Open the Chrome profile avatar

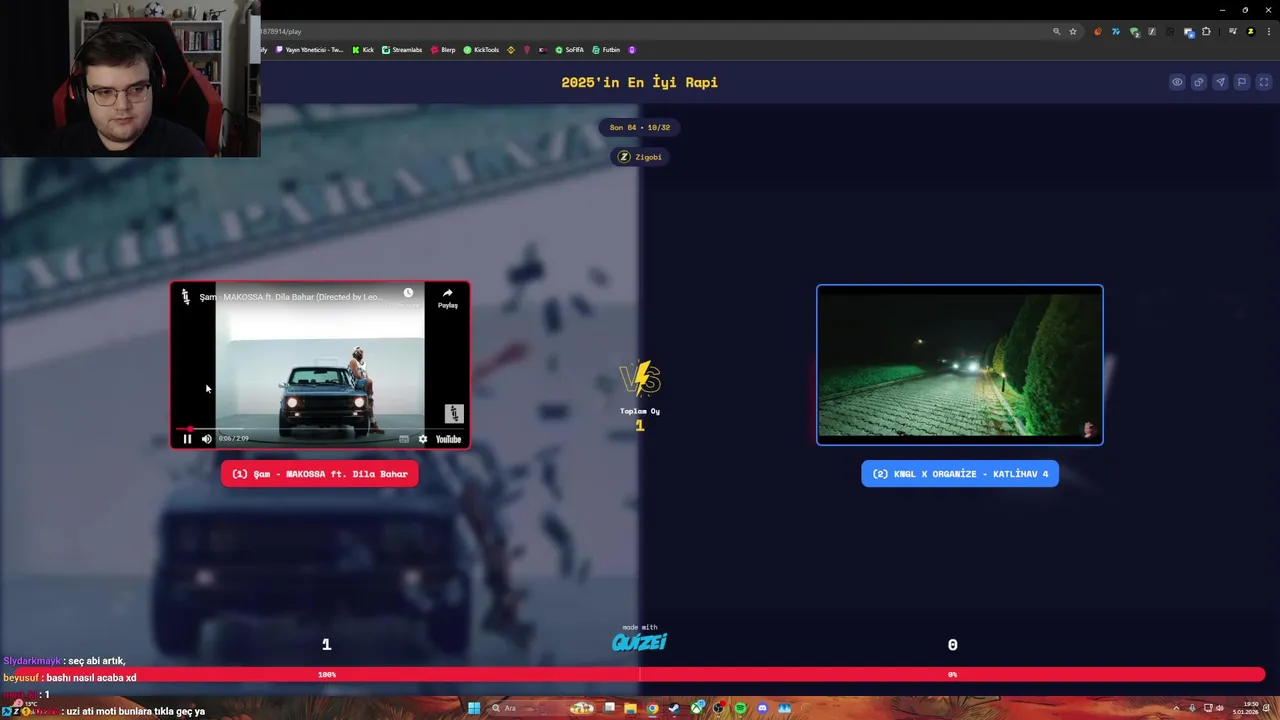pos(1251,32)
